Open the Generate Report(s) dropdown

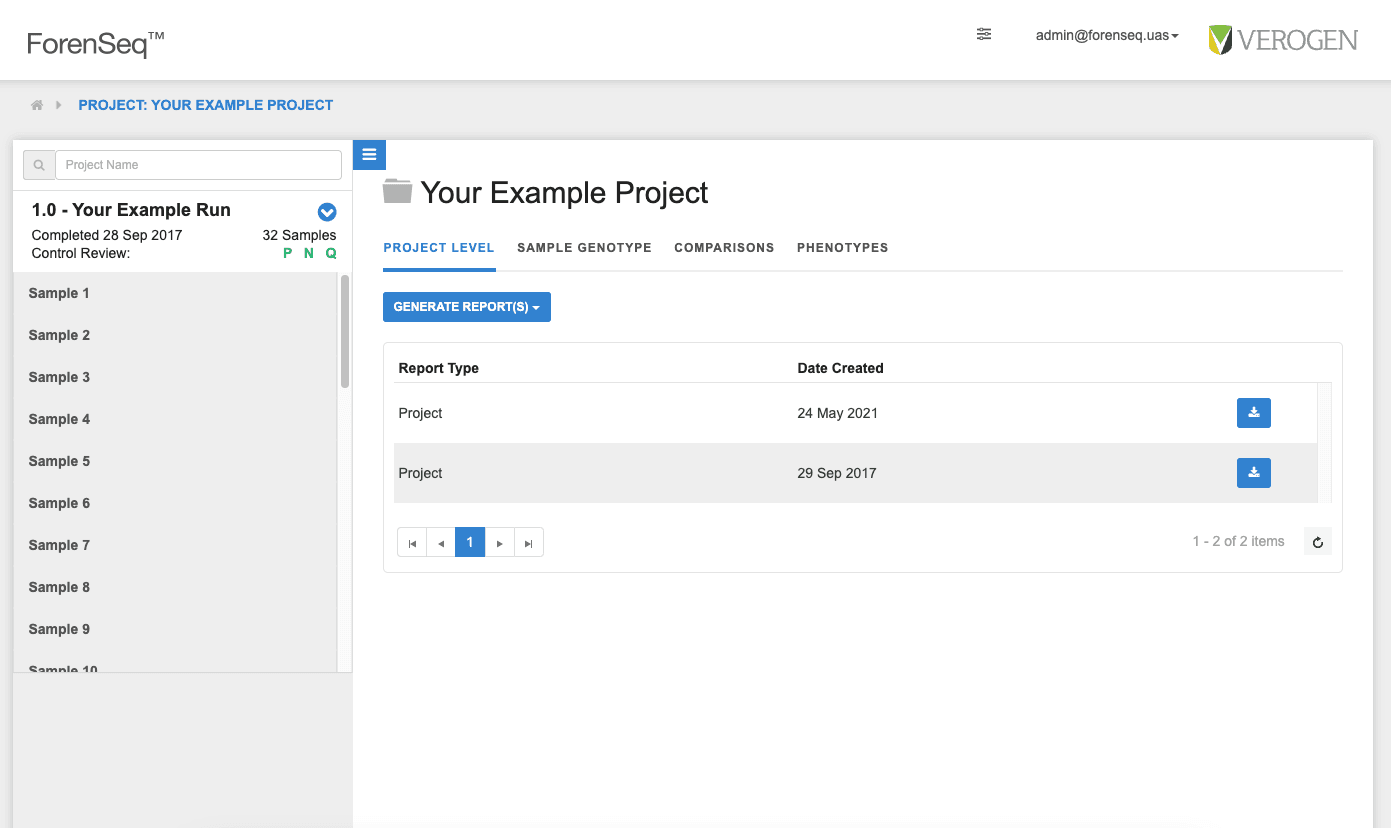[x=467, y=307]
